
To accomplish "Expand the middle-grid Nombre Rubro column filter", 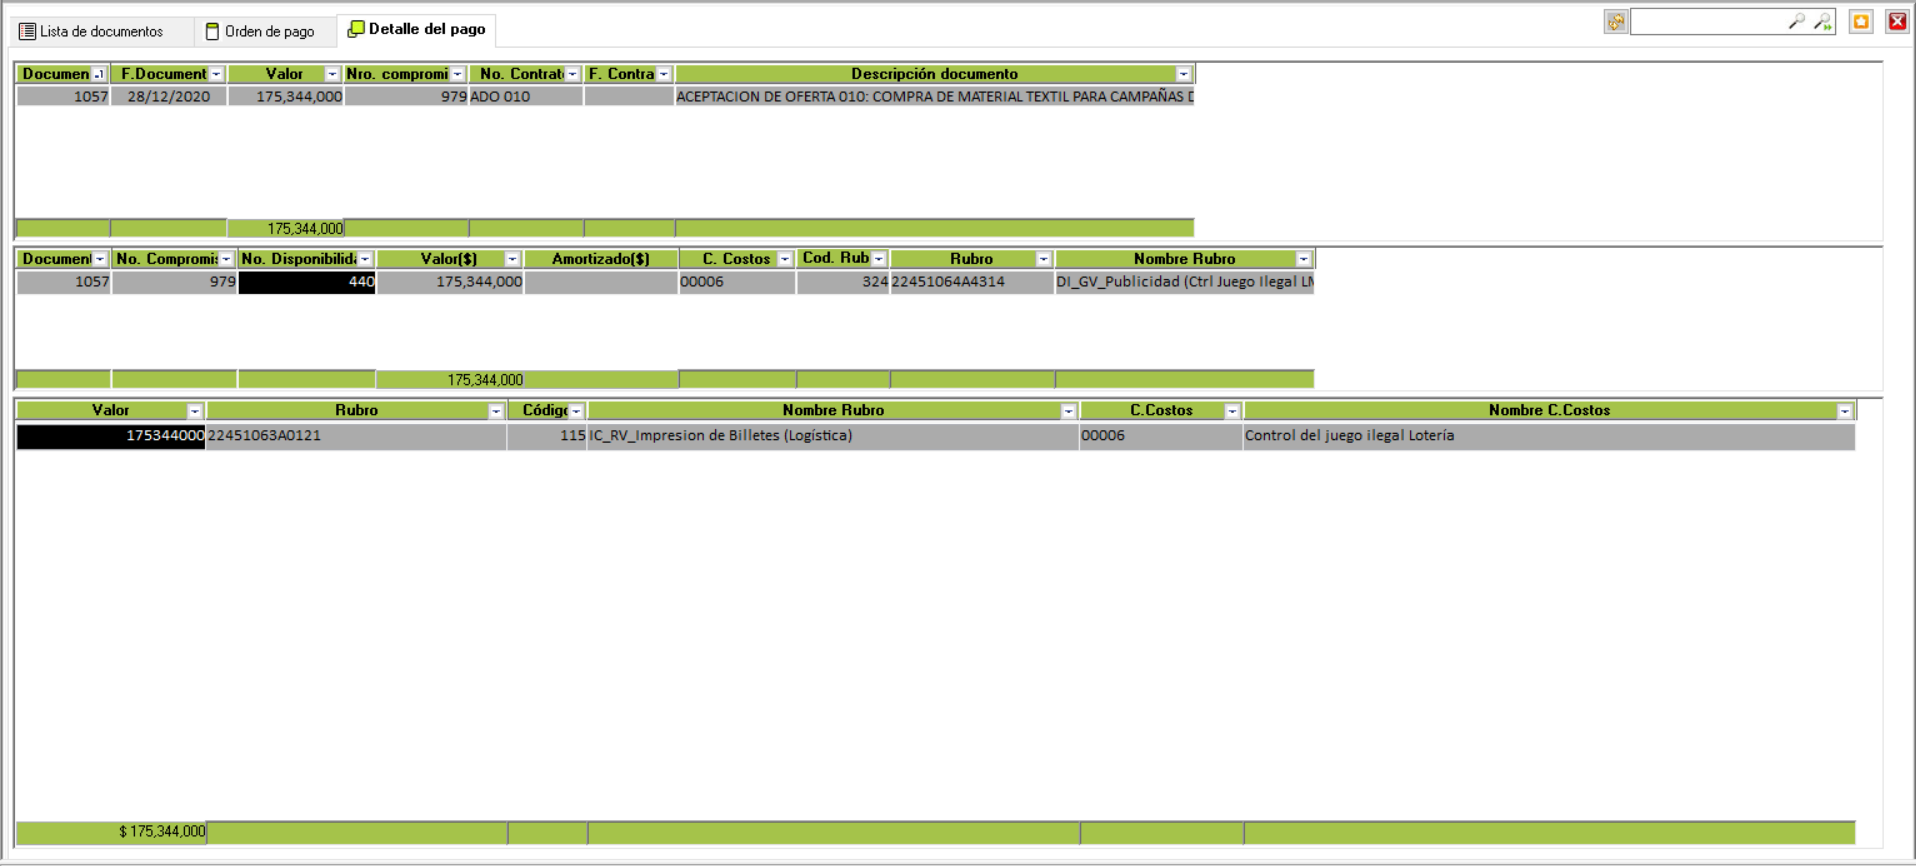I will click(1303, 259).
